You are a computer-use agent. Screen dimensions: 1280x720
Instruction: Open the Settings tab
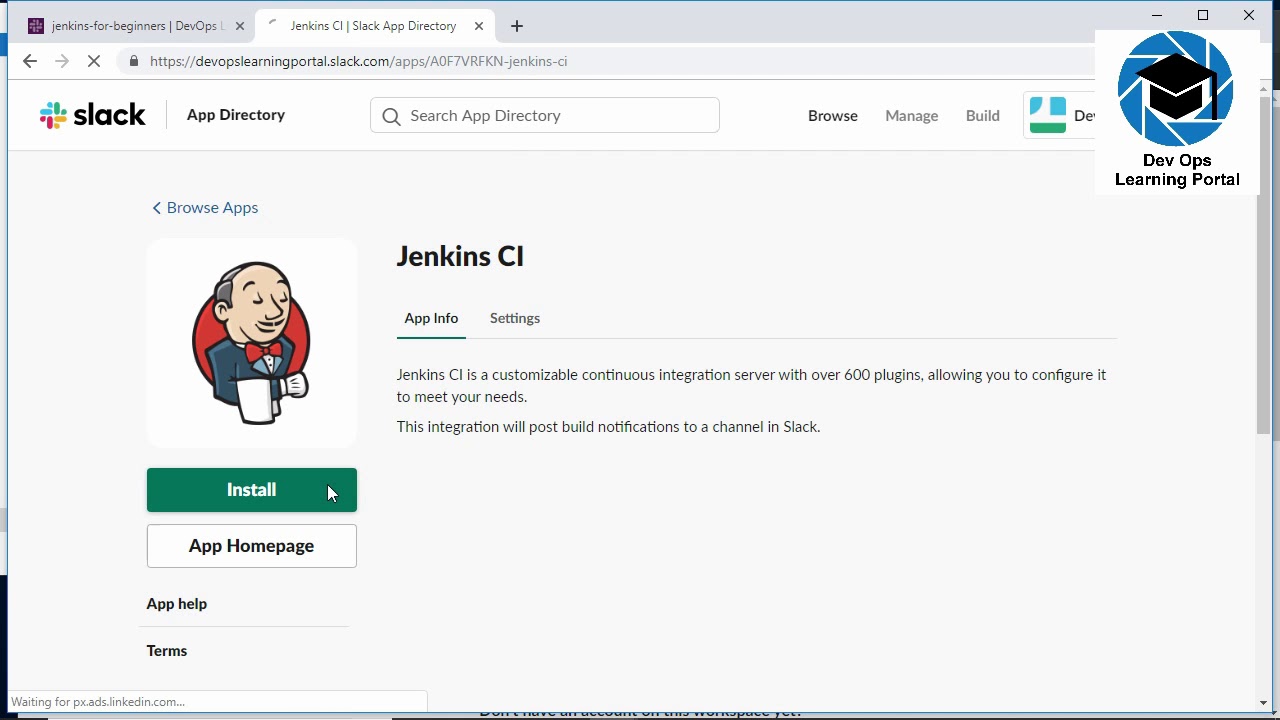click(515, 318)
